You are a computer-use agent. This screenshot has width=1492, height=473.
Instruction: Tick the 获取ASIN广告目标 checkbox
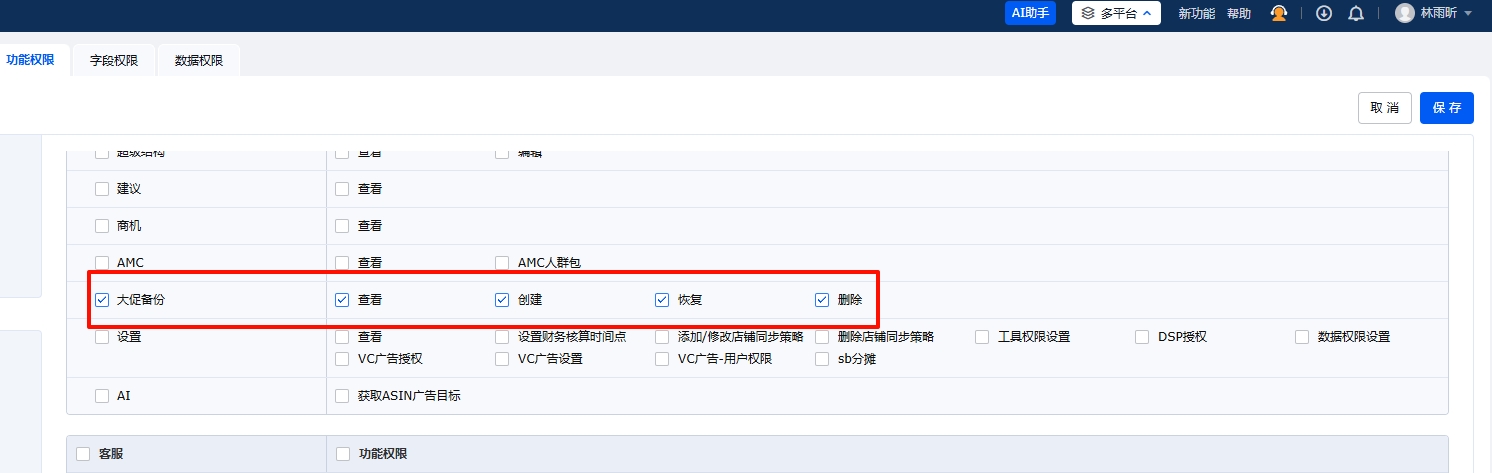pos(342,396)
